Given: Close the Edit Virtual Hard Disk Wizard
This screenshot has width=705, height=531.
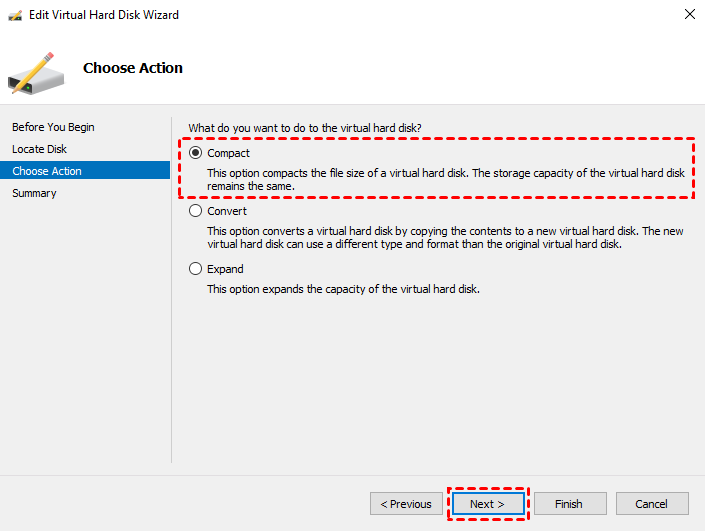Looking at the screenshot, I should pos(689,15).
